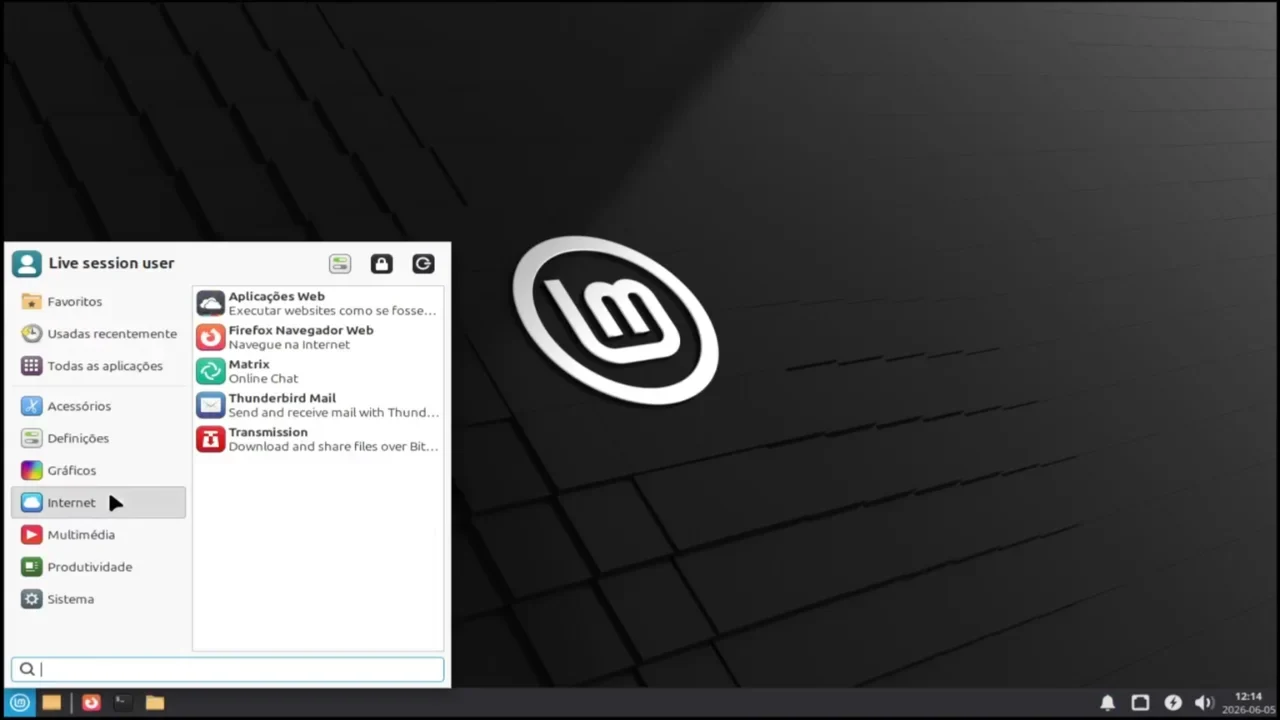Click the menu search field

pyautogui.click(x=227, y=669)
